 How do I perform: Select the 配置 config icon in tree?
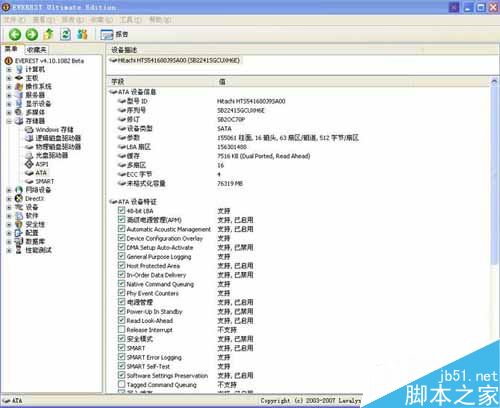pyautogui.click(x=20, y=233)
